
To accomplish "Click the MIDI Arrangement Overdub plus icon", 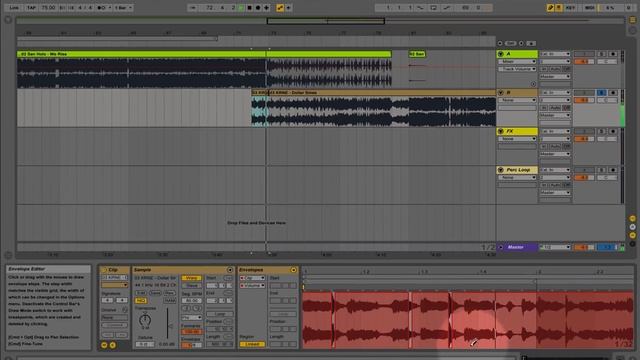I will tap(267, 7).
